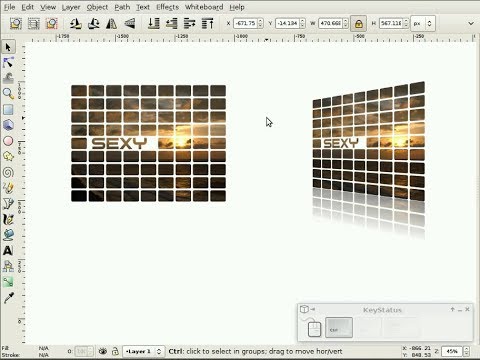Image resolution: width=480 pixels, height=360 pixels.
Task: Select the Tweak tool
Action: click(x=8, y=78)
